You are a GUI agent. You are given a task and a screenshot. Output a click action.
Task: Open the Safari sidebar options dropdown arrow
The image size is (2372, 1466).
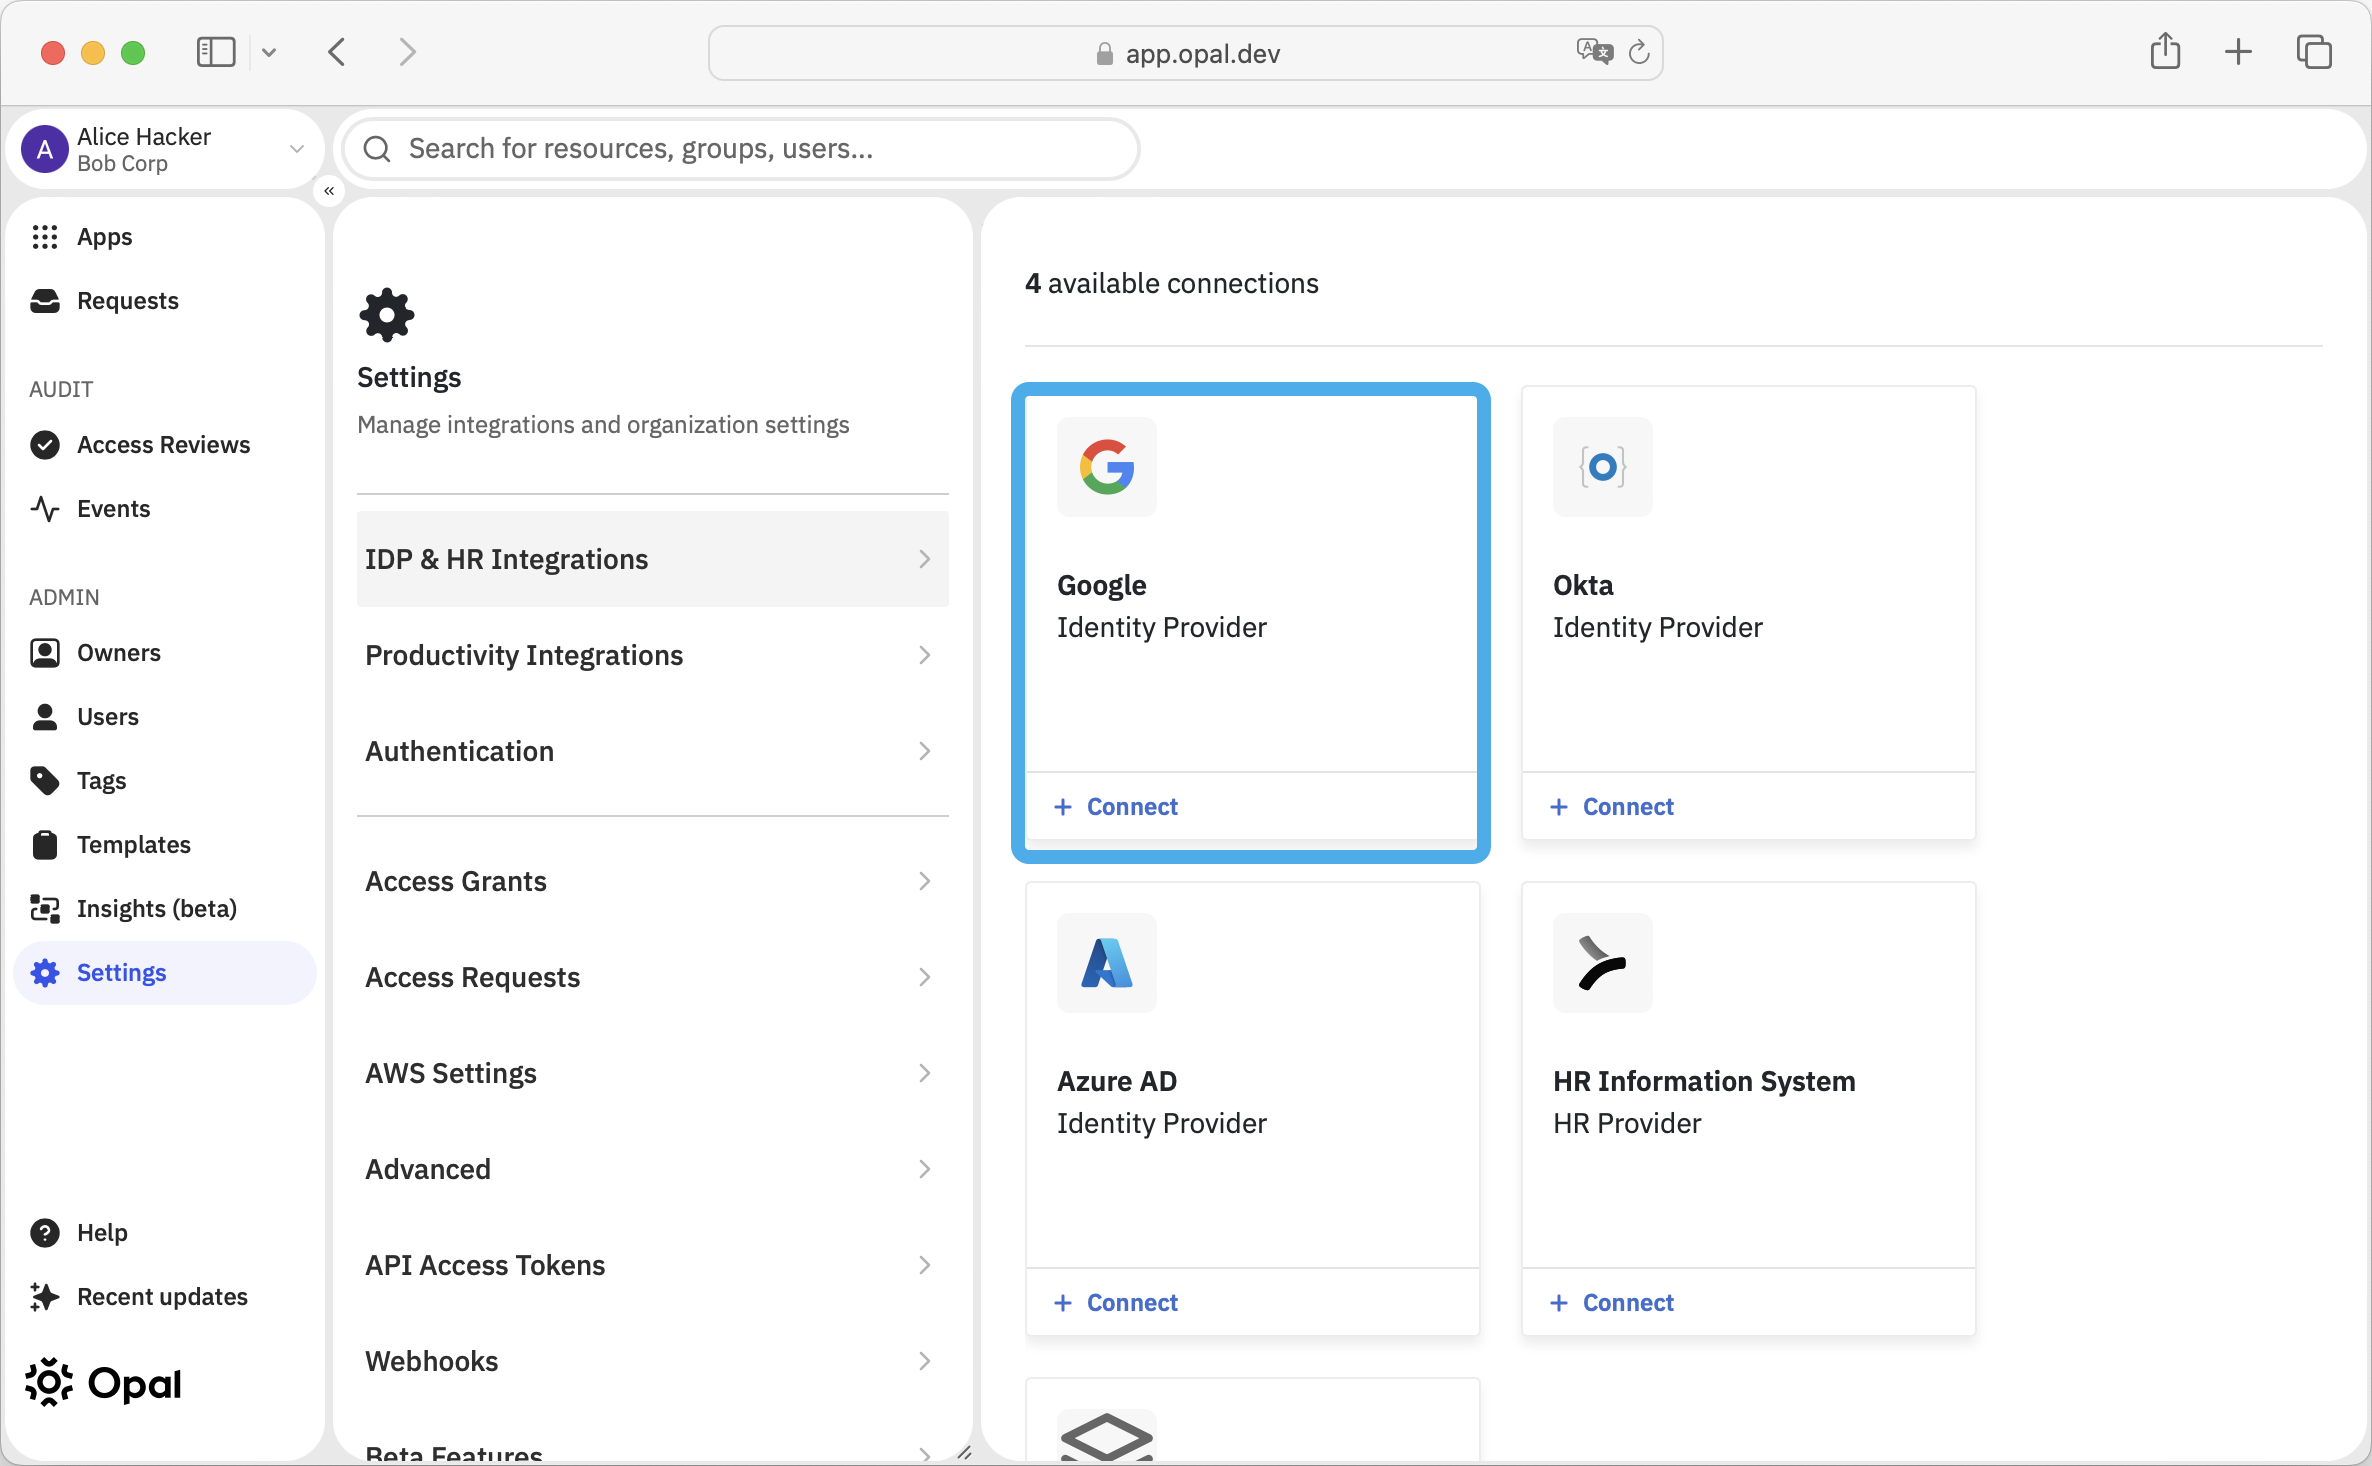coord(269,52)
